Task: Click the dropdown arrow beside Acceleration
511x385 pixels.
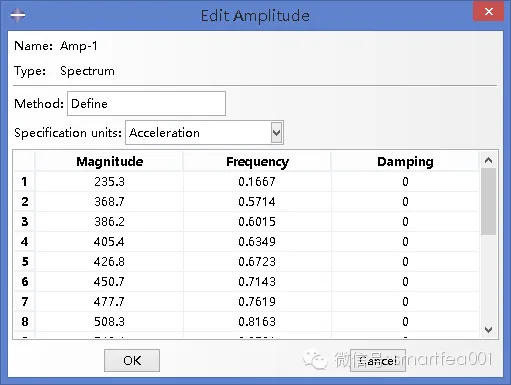Action: click(276, 133)
